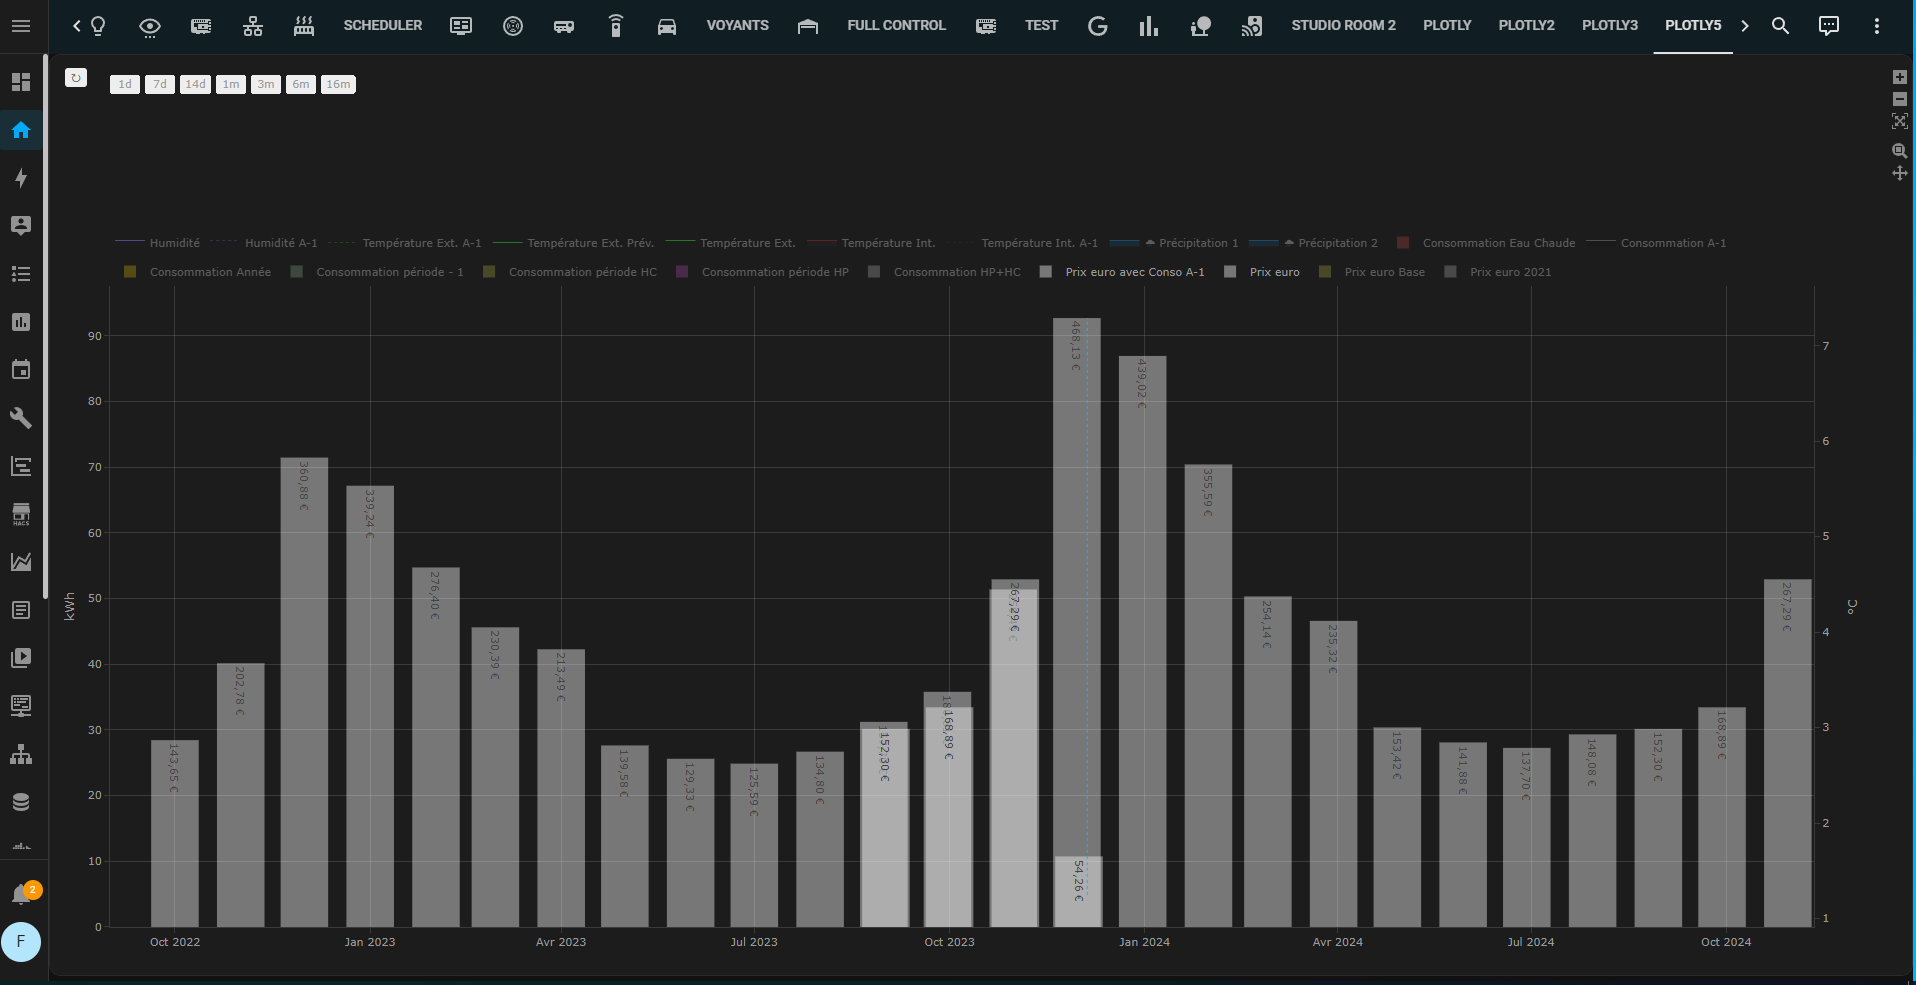The image size is (1916, 985).
Task: Click the chart refresh button
Action: 76,77
